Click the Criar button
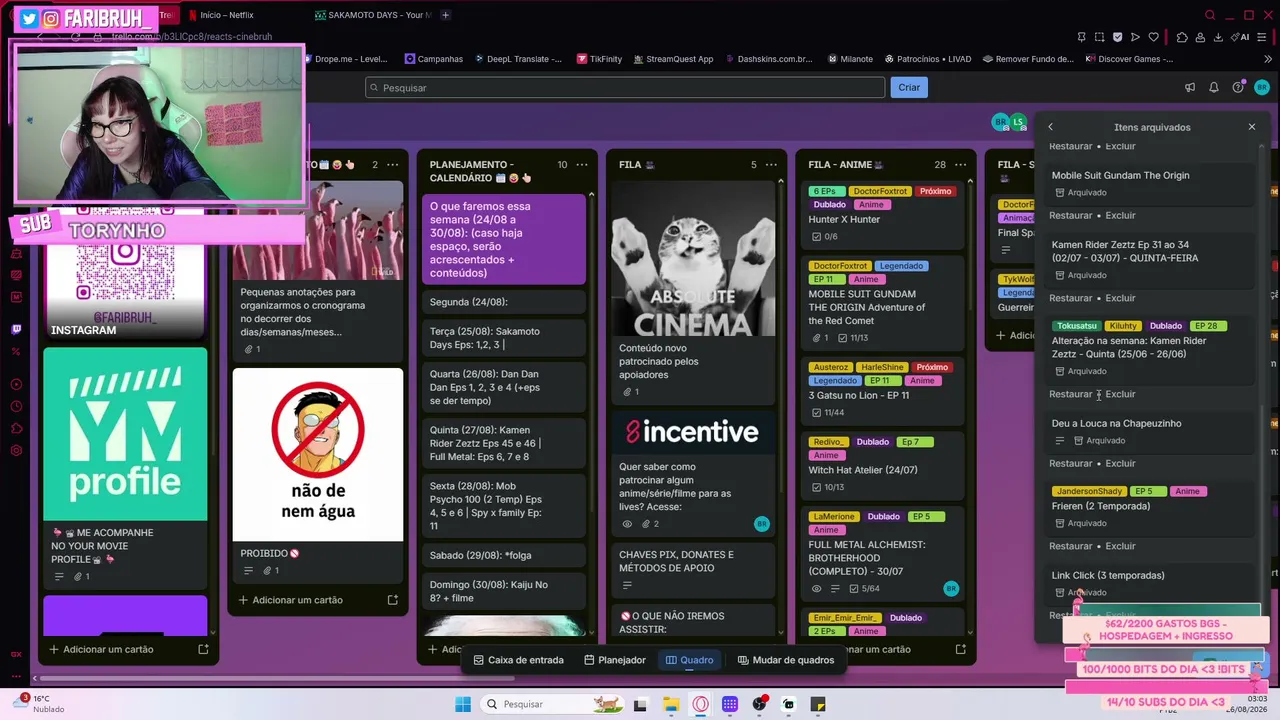Screen dimensions: 1280x720 pos(909,87)
